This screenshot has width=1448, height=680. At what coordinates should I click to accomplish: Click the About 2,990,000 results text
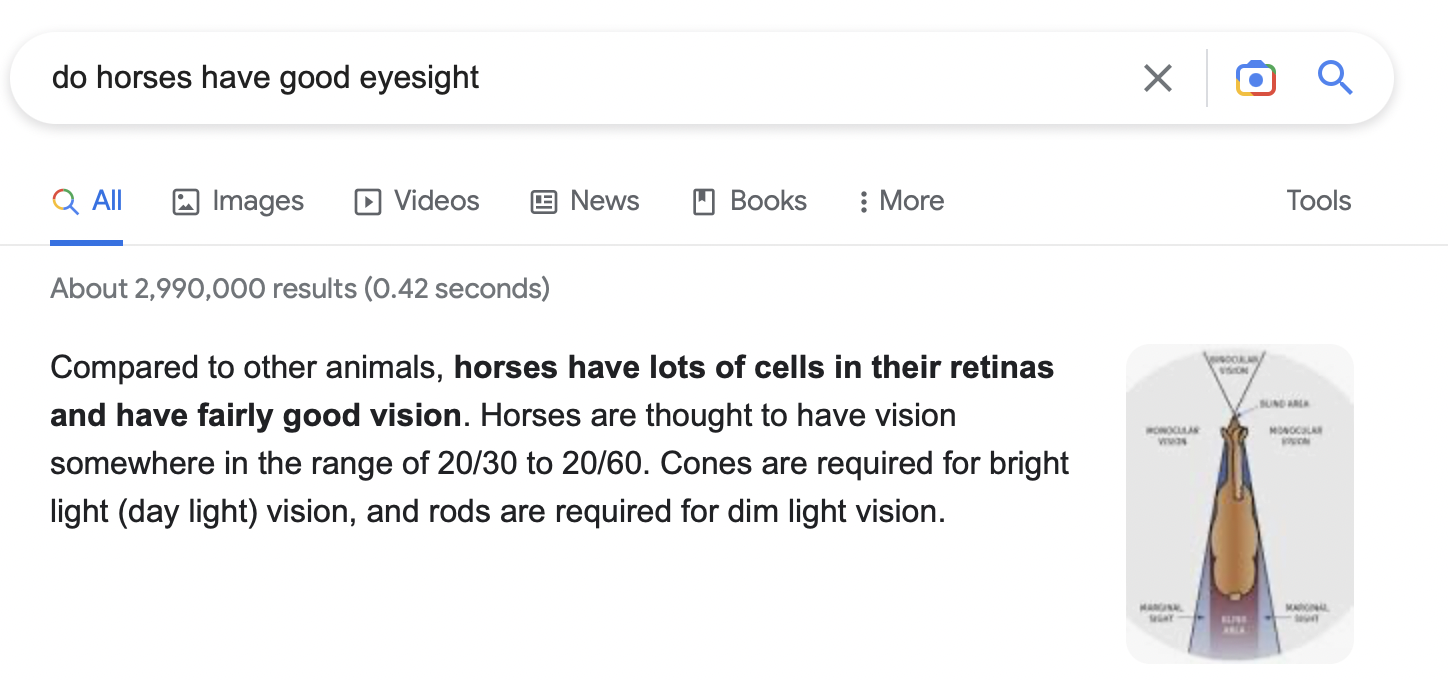(x=300, y=289)
